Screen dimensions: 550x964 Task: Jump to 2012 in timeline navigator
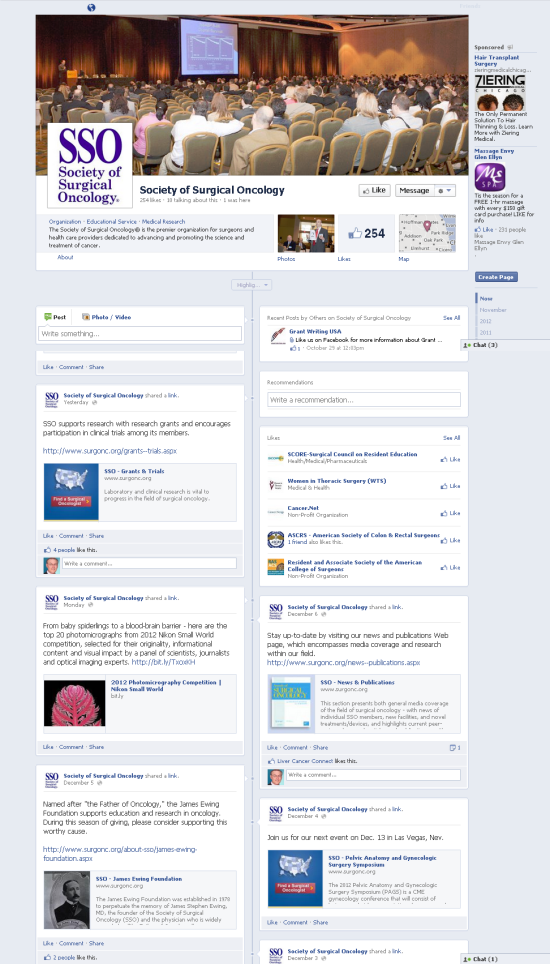tap(485, 321)
